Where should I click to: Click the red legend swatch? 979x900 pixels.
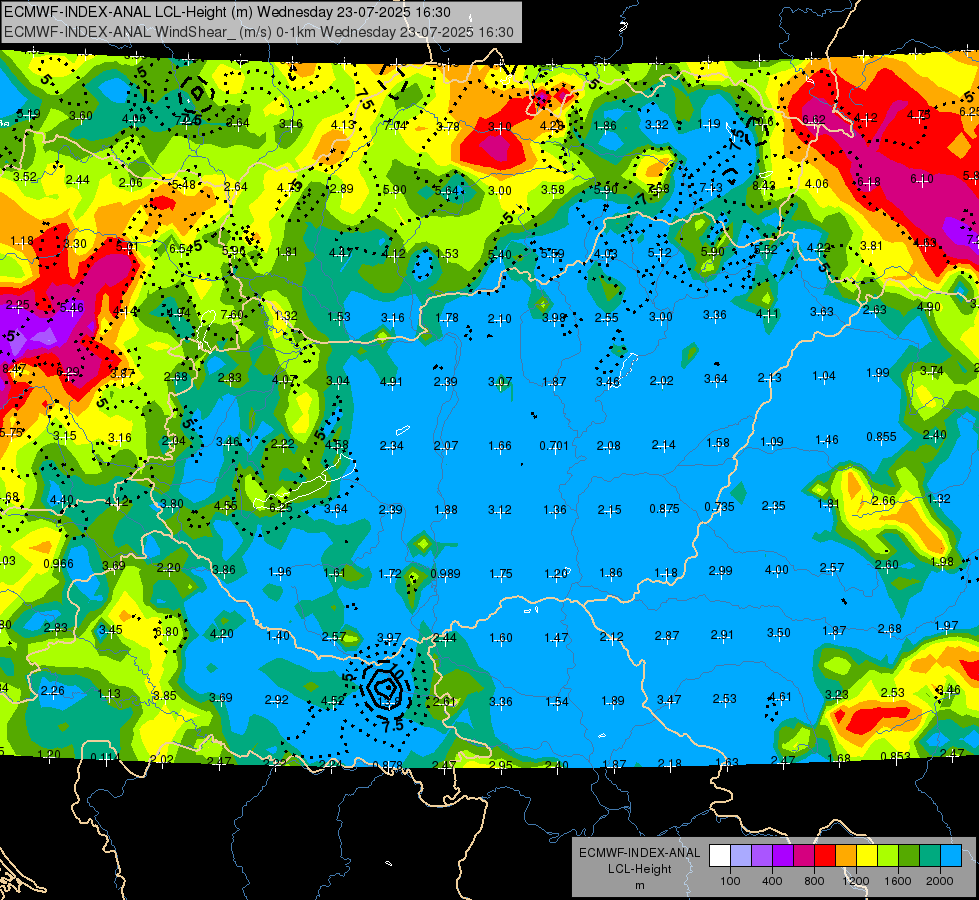pyautogui.click(x=825, y=855)
